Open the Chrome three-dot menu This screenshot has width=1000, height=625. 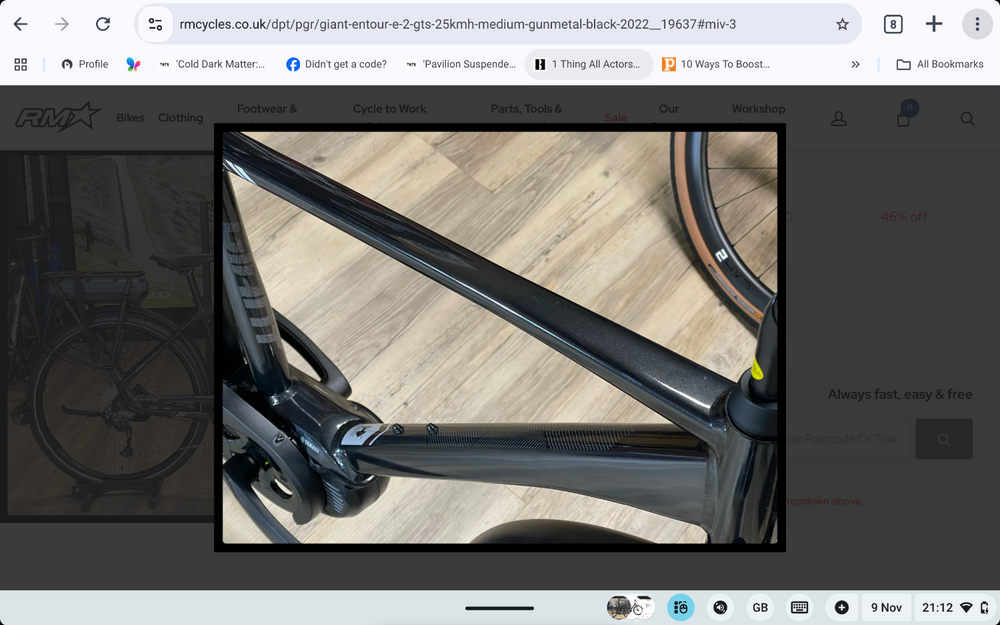pos(977,24)
